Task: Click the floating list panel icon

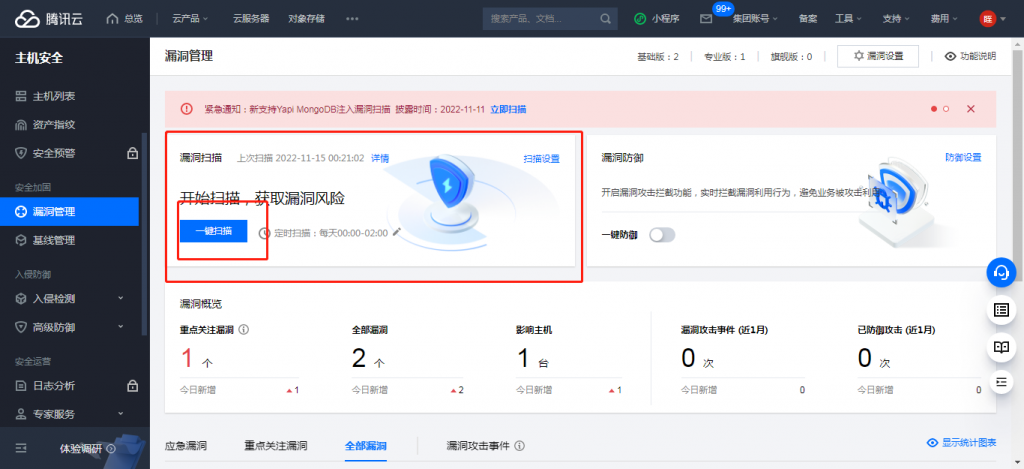Action: (x=1001, y=310)
